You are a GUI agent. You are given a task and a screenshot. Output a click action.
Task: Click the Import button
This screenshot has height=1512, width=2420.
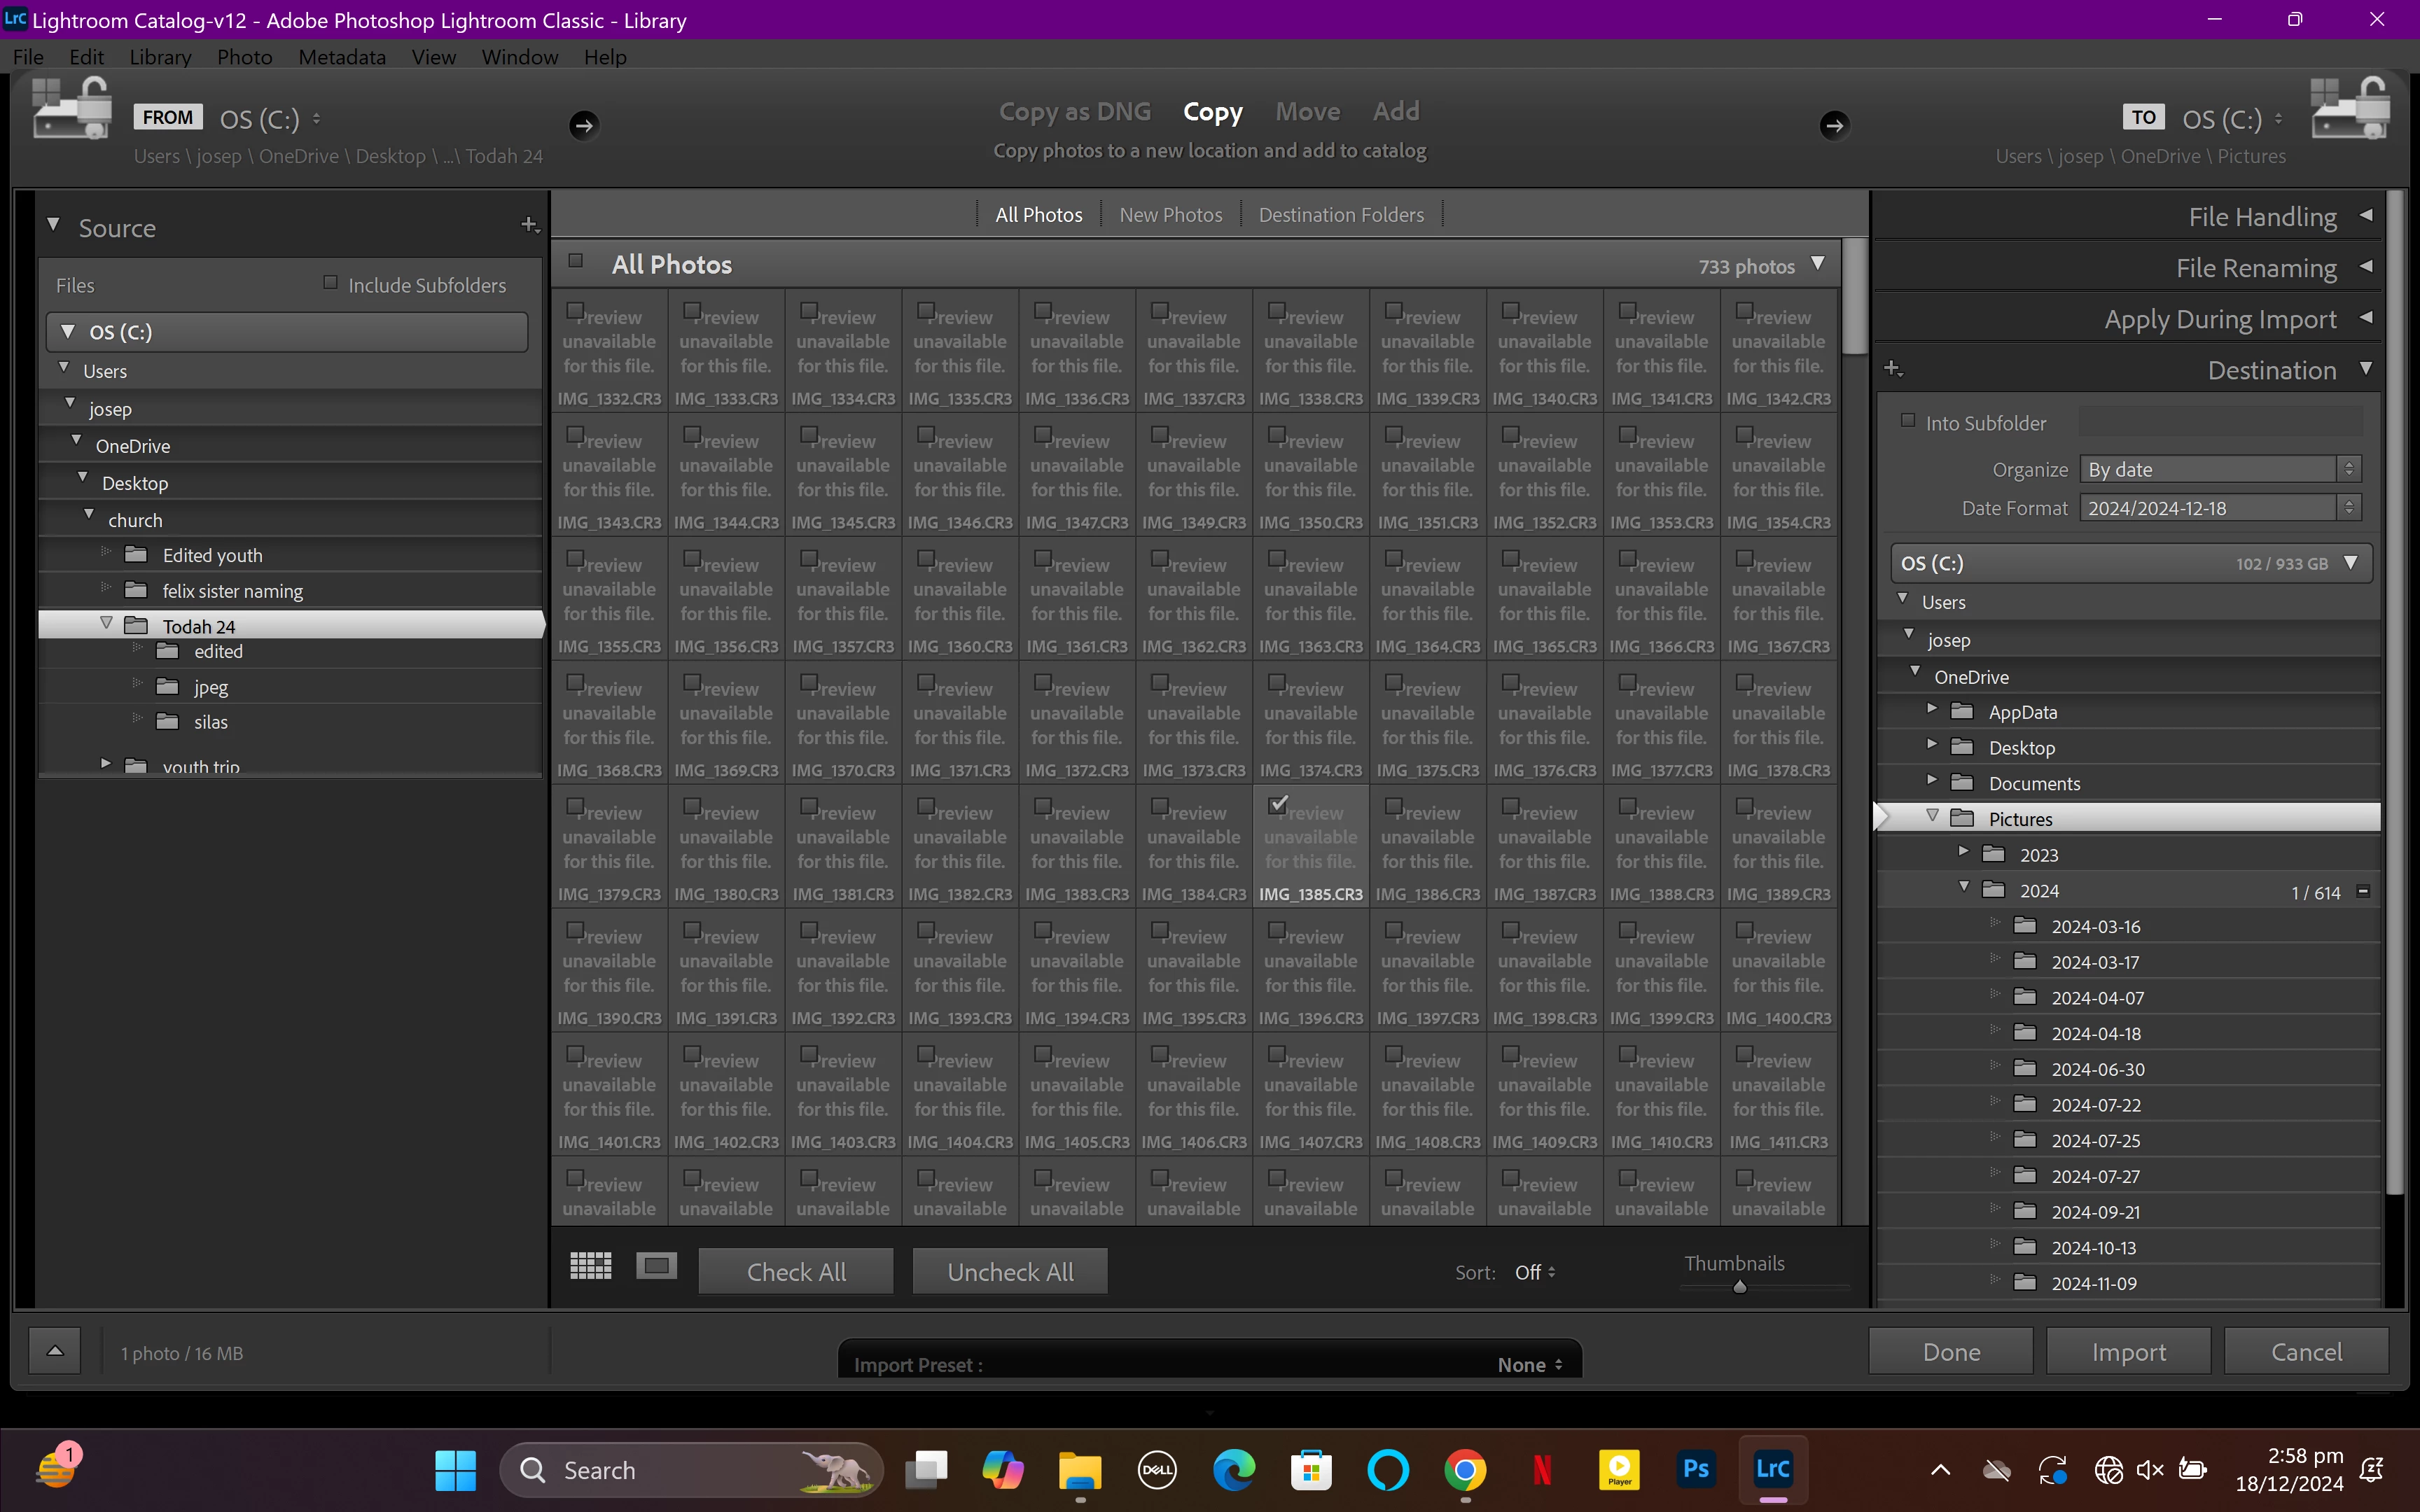tap(2128, 1352)
